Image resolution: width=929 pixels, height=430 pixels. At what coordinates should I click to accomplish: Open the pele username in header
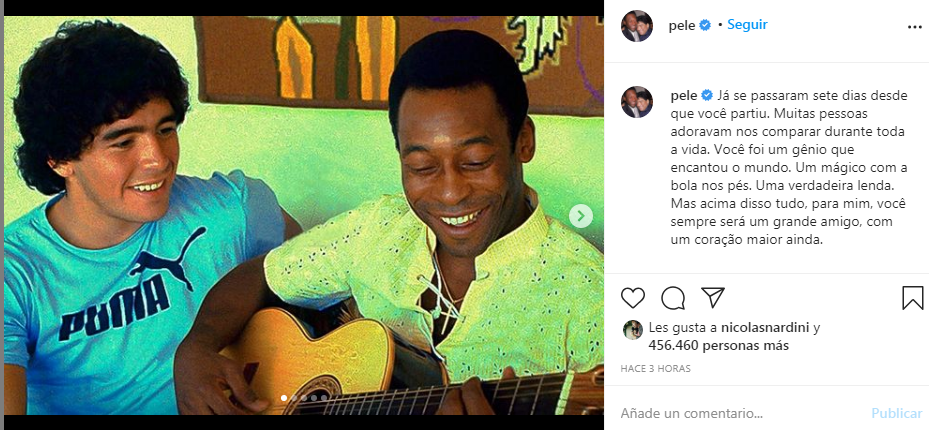point(682,26)
